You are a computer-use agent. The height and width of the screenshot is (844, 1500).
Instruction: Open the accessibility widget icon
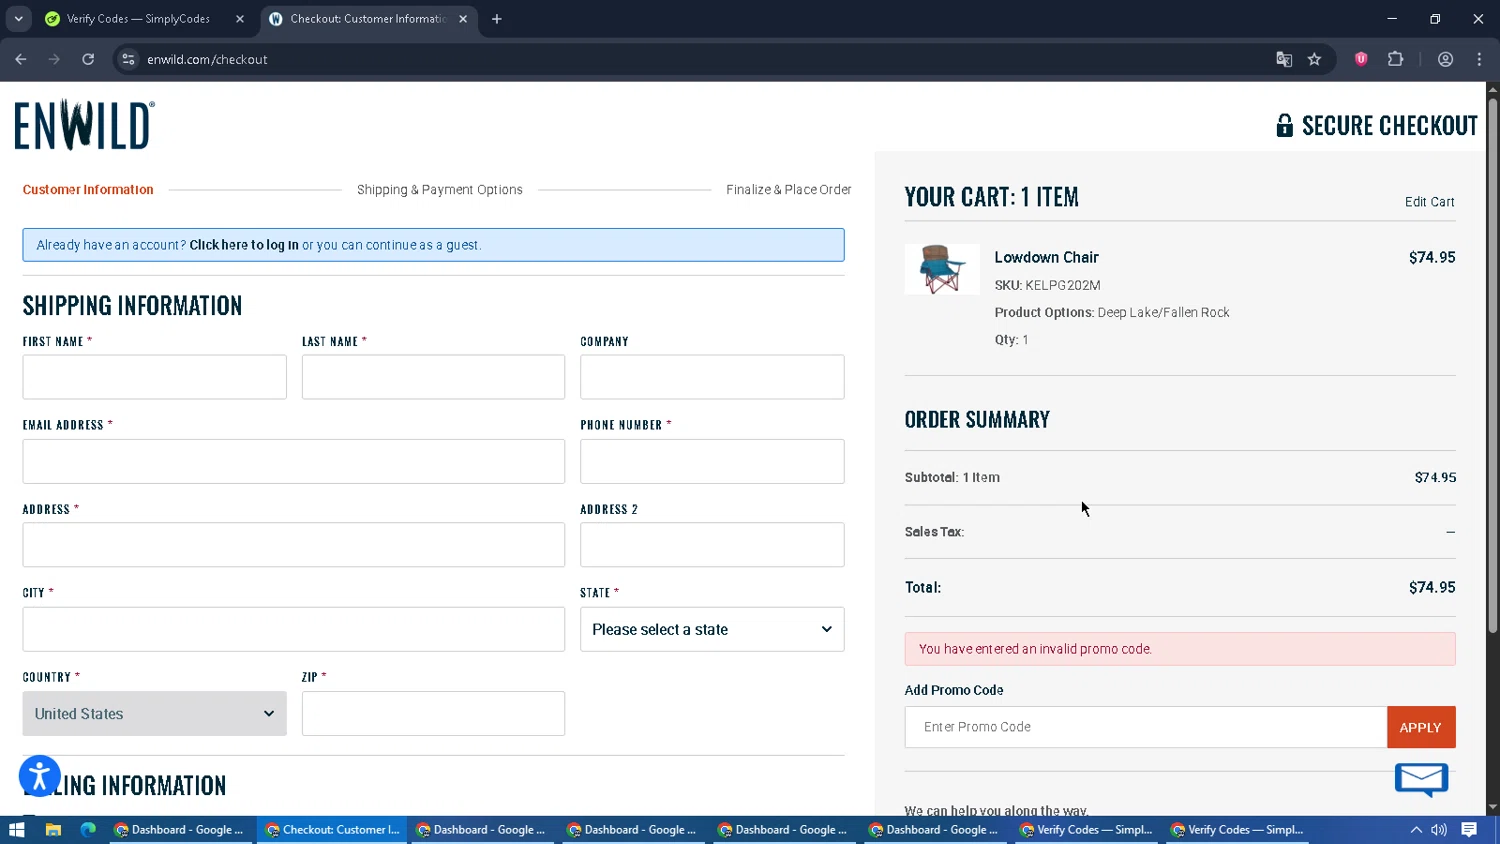coord(40,776)
